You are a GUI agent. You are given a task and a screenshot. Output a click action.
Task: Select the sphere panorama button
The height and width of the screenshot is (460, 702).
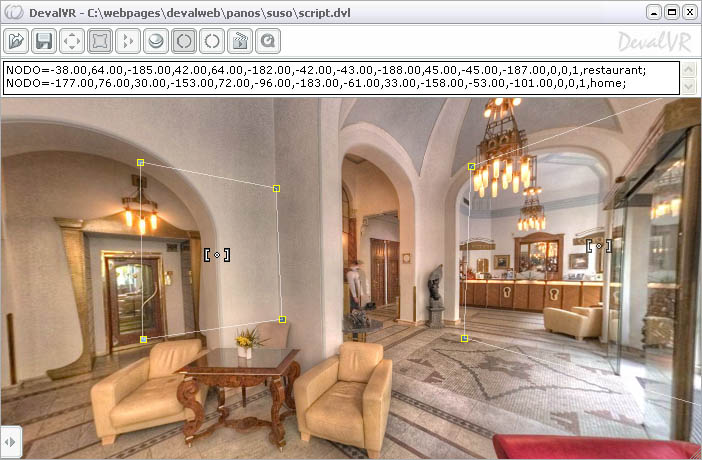coord(156,41)
